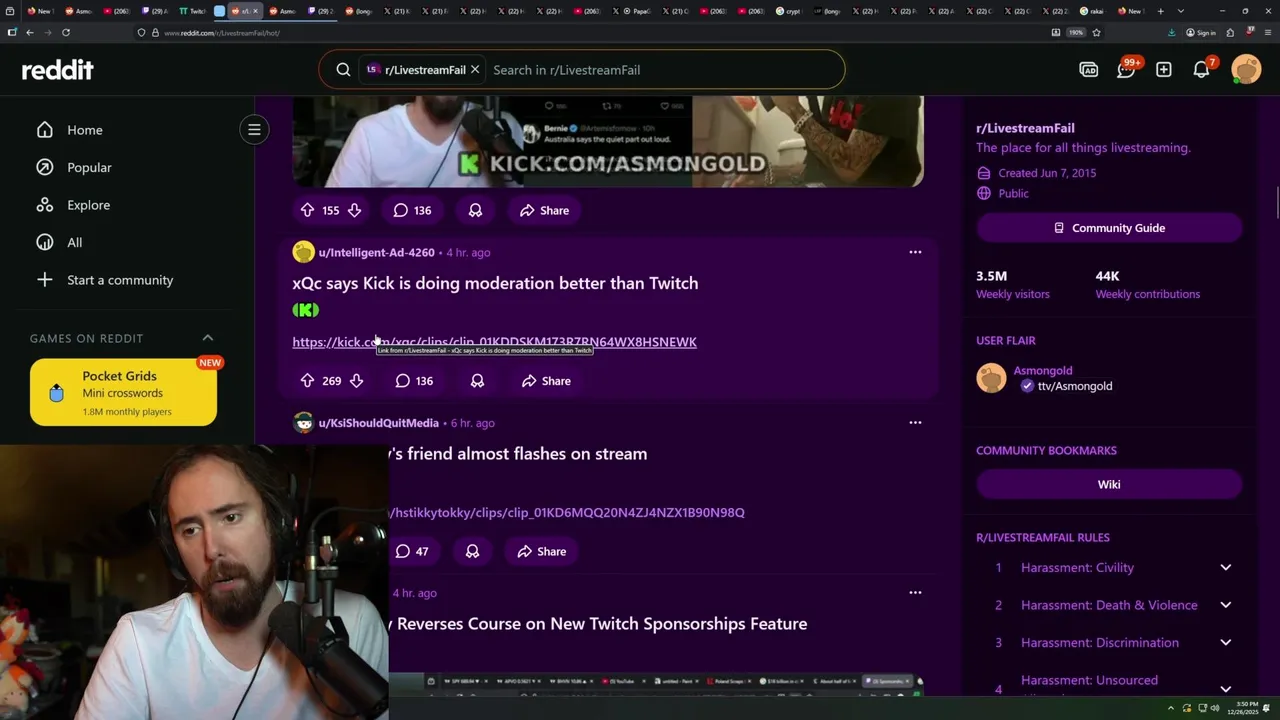The width and height of the screenshot is (1280, 720).
Task: Open options menu for the KsiShouldQuitMedia post
Action: pyautogui.click(x=915, y=423)
